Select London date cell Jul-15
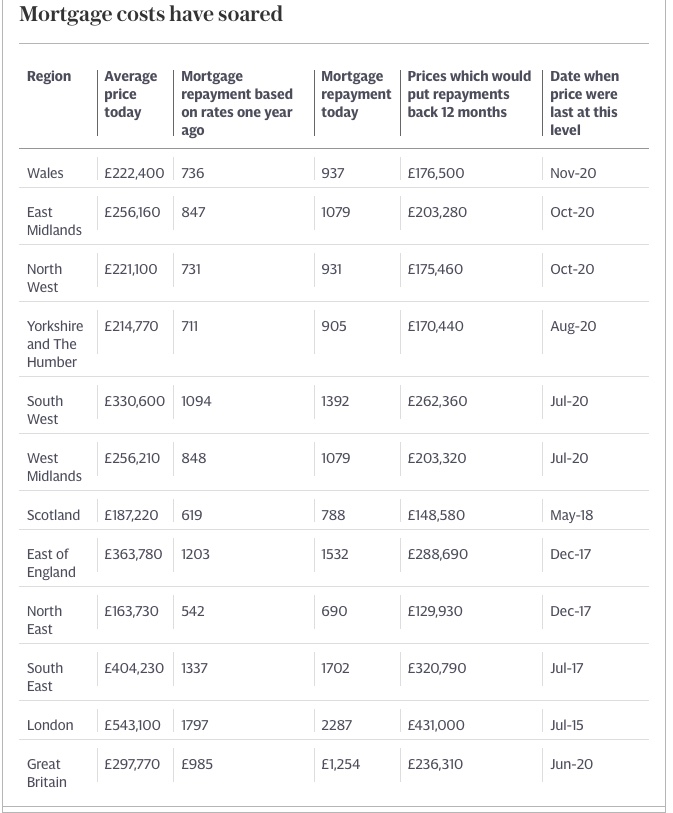The width and height of the screenshot is (673, 813). click(566, 725)
